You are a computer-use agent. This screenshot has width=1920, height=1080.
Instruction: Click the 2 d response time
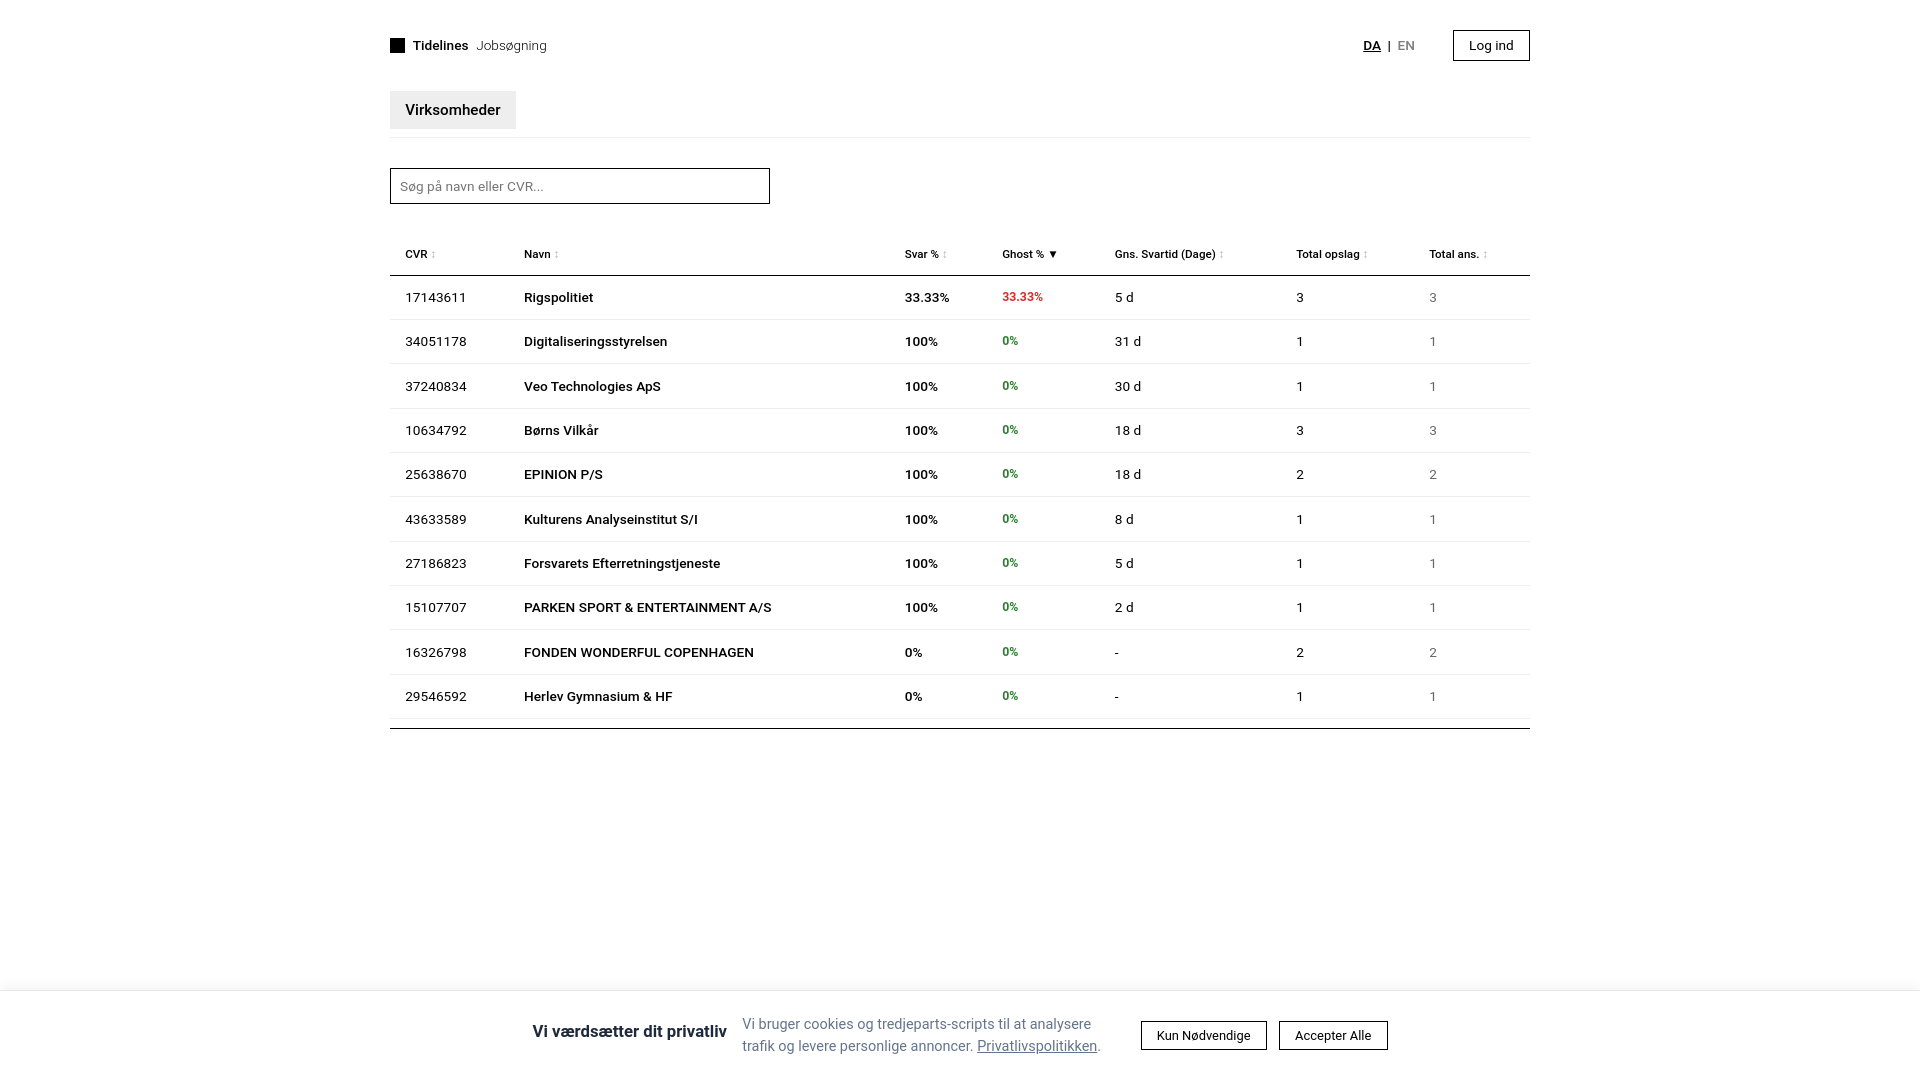point(1124,608)
